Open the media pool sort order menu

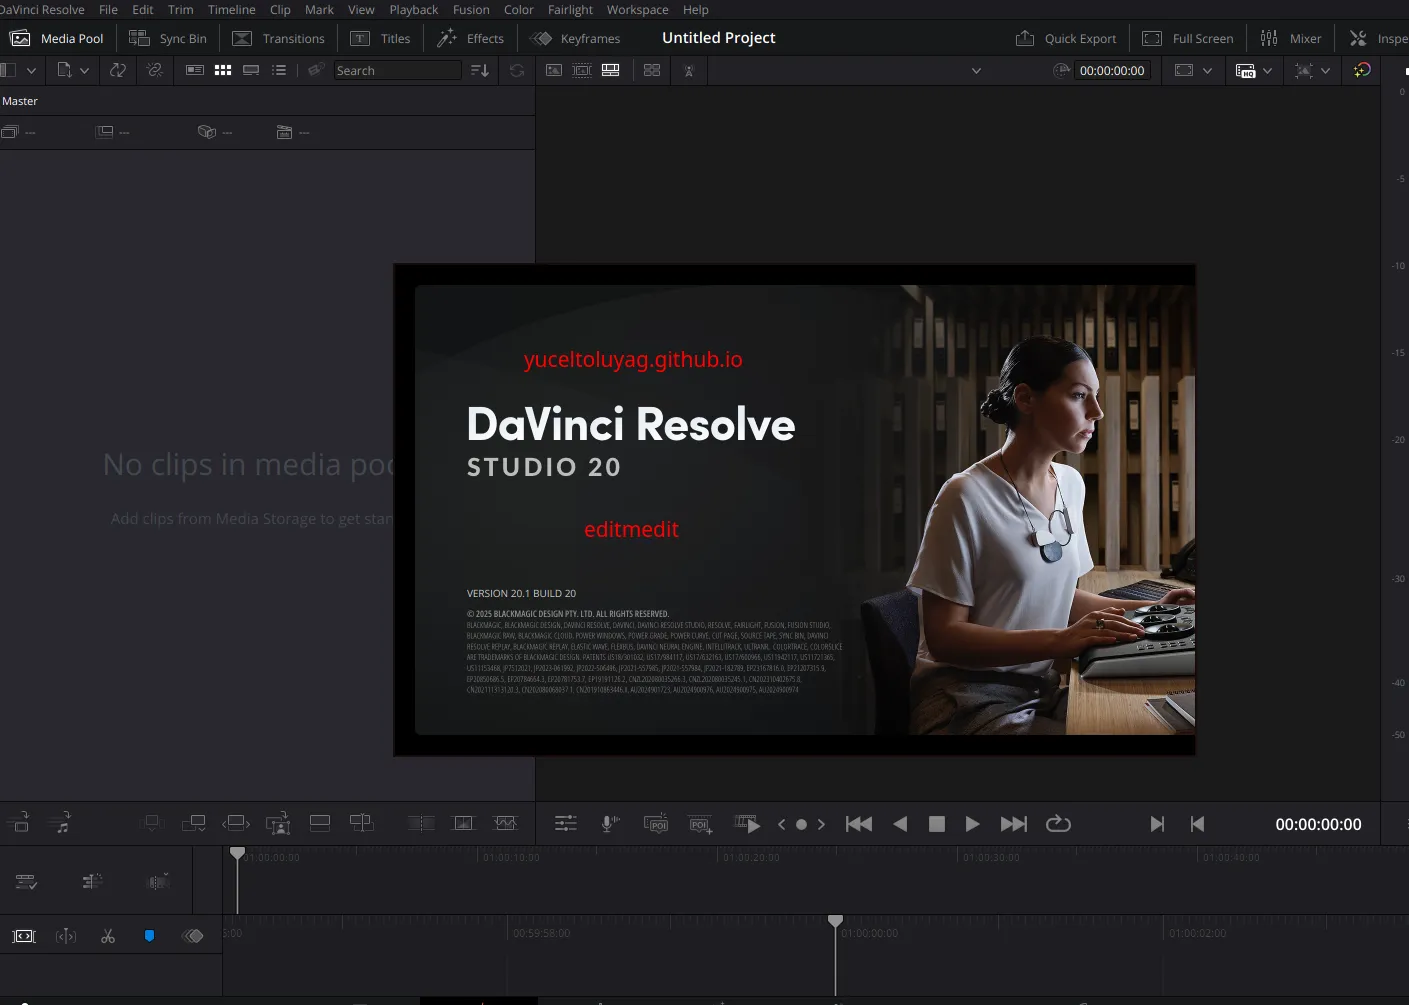[480, 70]
